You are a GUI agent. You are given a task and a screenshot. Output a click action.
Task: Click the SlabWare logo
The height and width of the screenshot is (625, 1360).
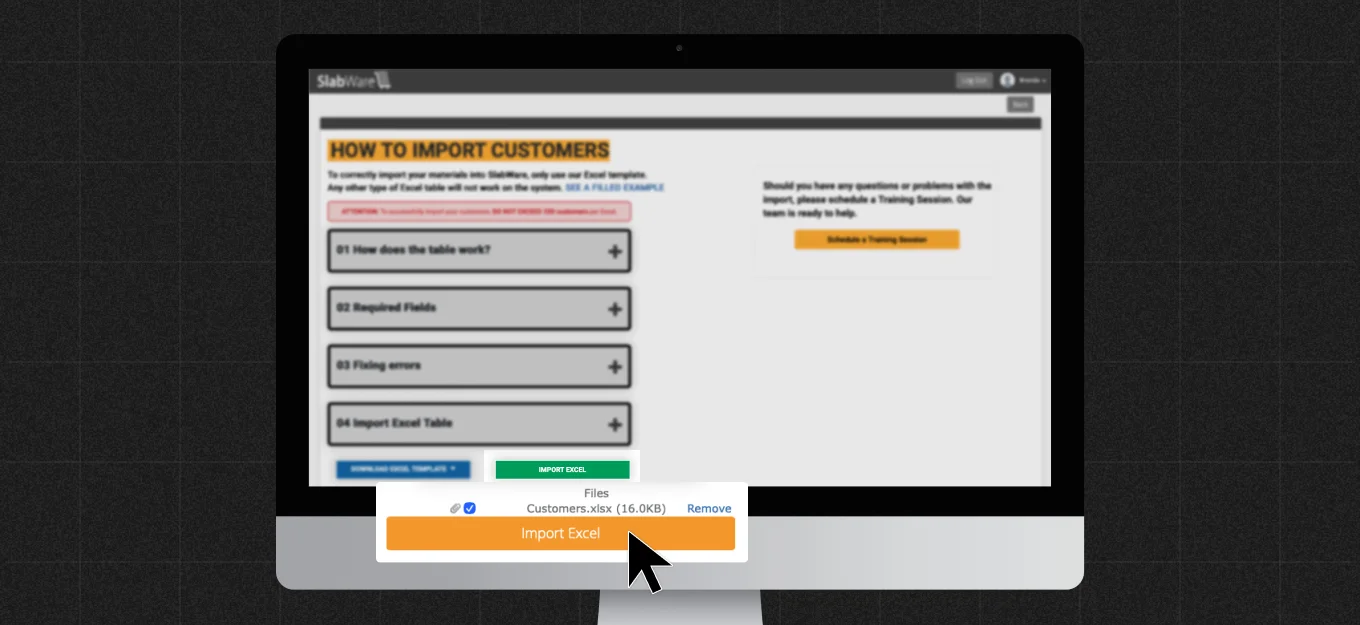click(353, 81)
